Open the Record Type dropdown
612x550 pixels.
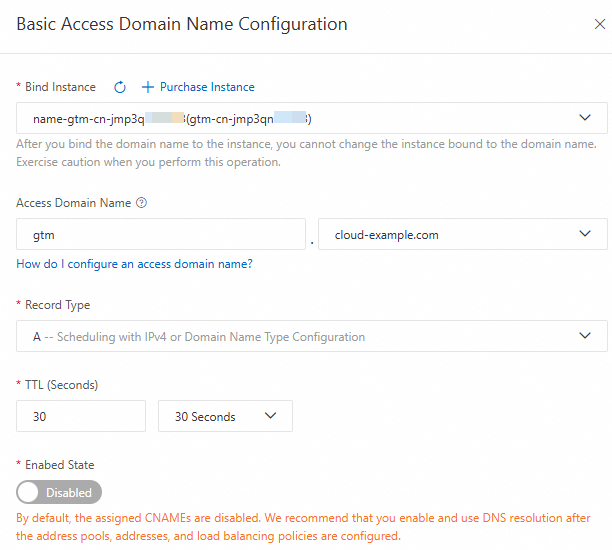coord(311,337)
